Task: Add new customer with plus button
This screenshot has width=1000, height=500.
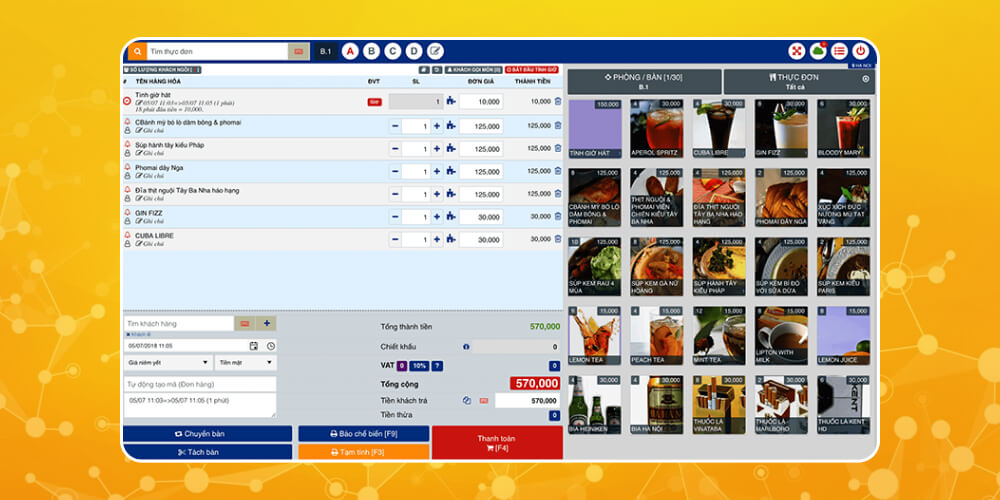Action: pyautogui.click(x=267, y=323)
